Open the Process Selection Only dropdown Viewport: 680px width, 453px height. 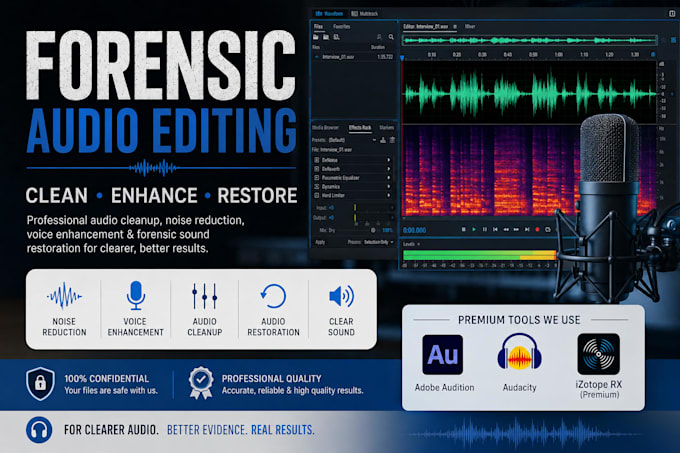[x=379, y=242]
